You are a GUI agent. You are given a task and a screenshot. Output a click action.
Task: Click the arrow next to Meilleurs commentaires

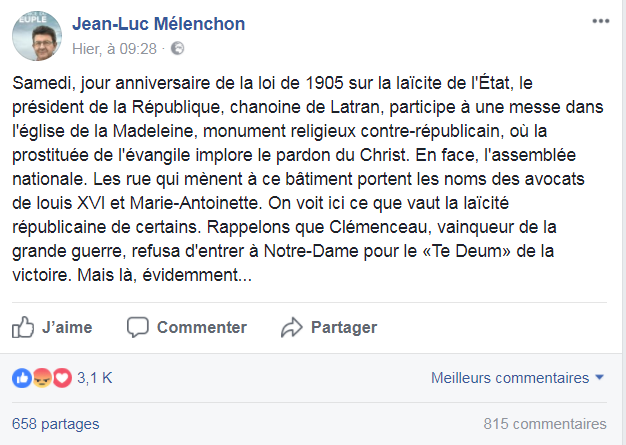(x=600, y=378)
